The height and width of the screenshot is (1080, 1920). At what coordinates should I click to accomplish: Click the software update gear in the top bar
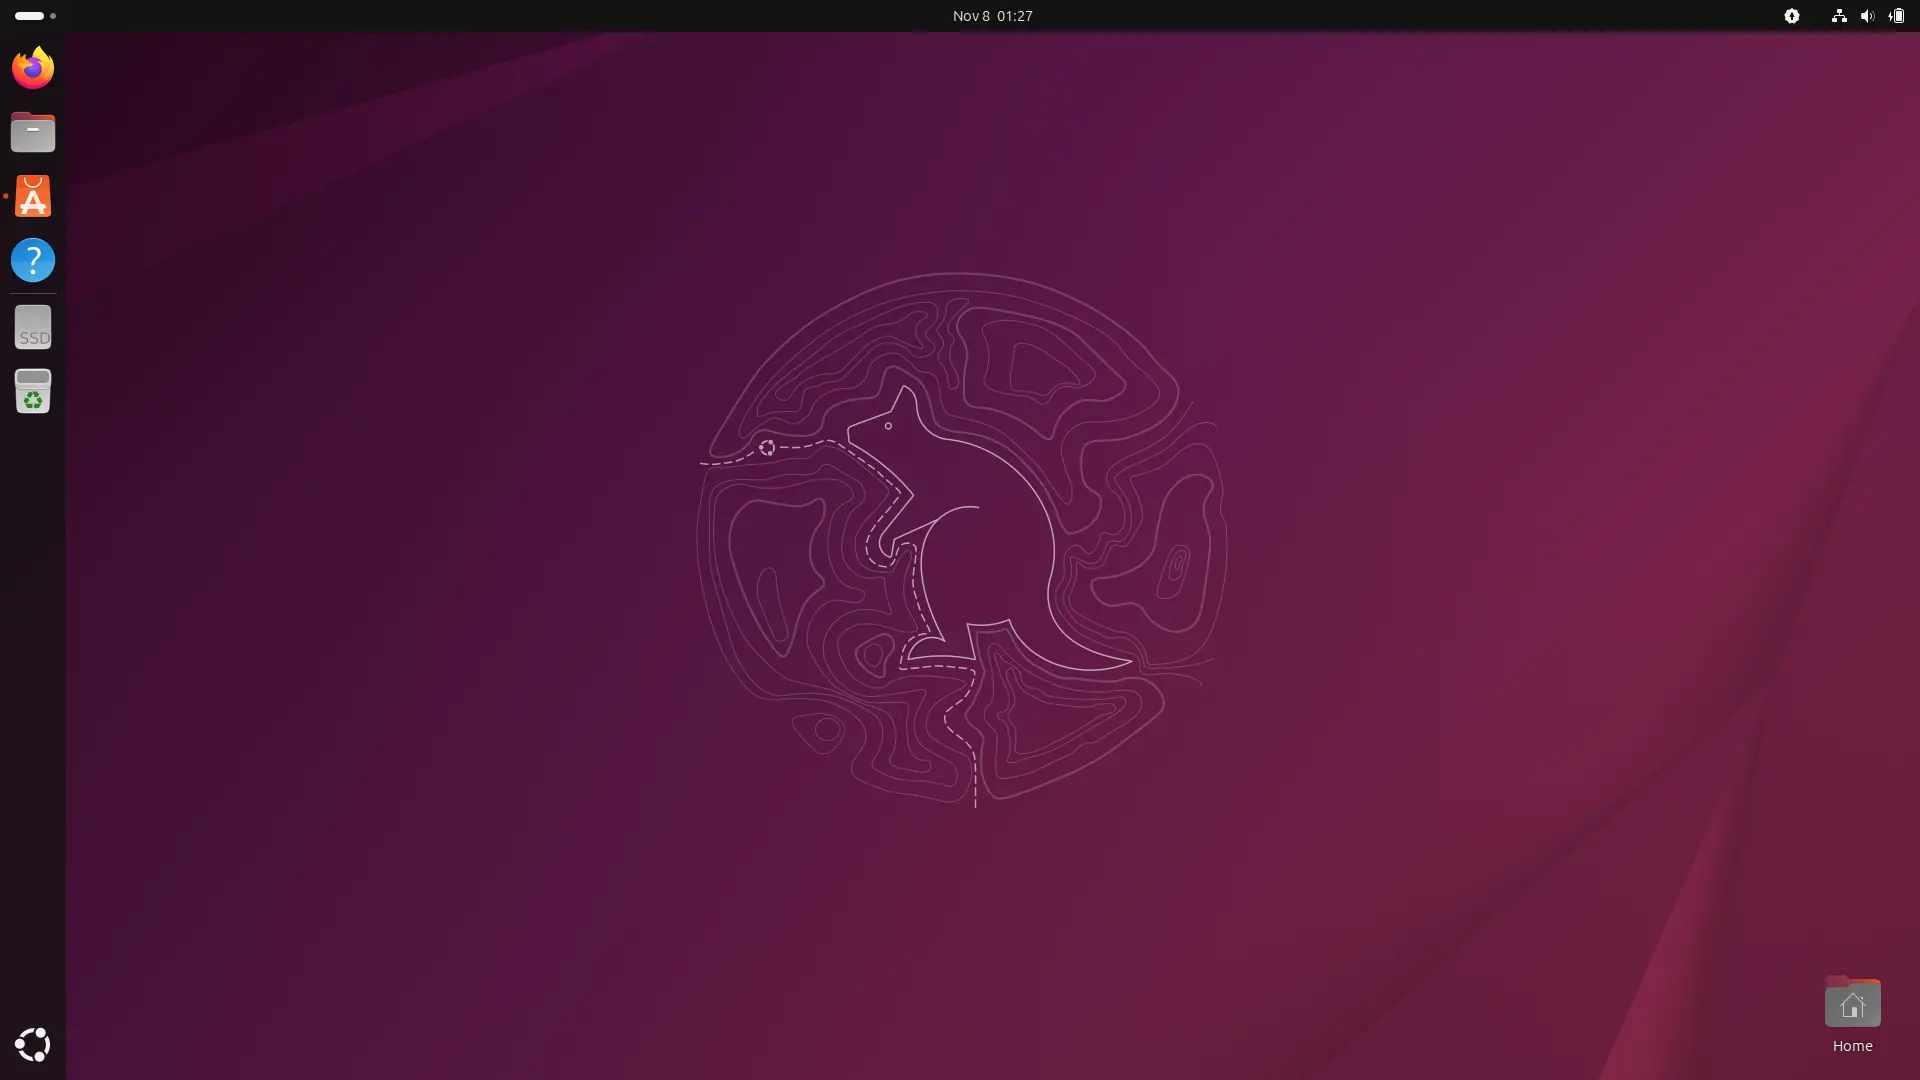click(1792, 15)
